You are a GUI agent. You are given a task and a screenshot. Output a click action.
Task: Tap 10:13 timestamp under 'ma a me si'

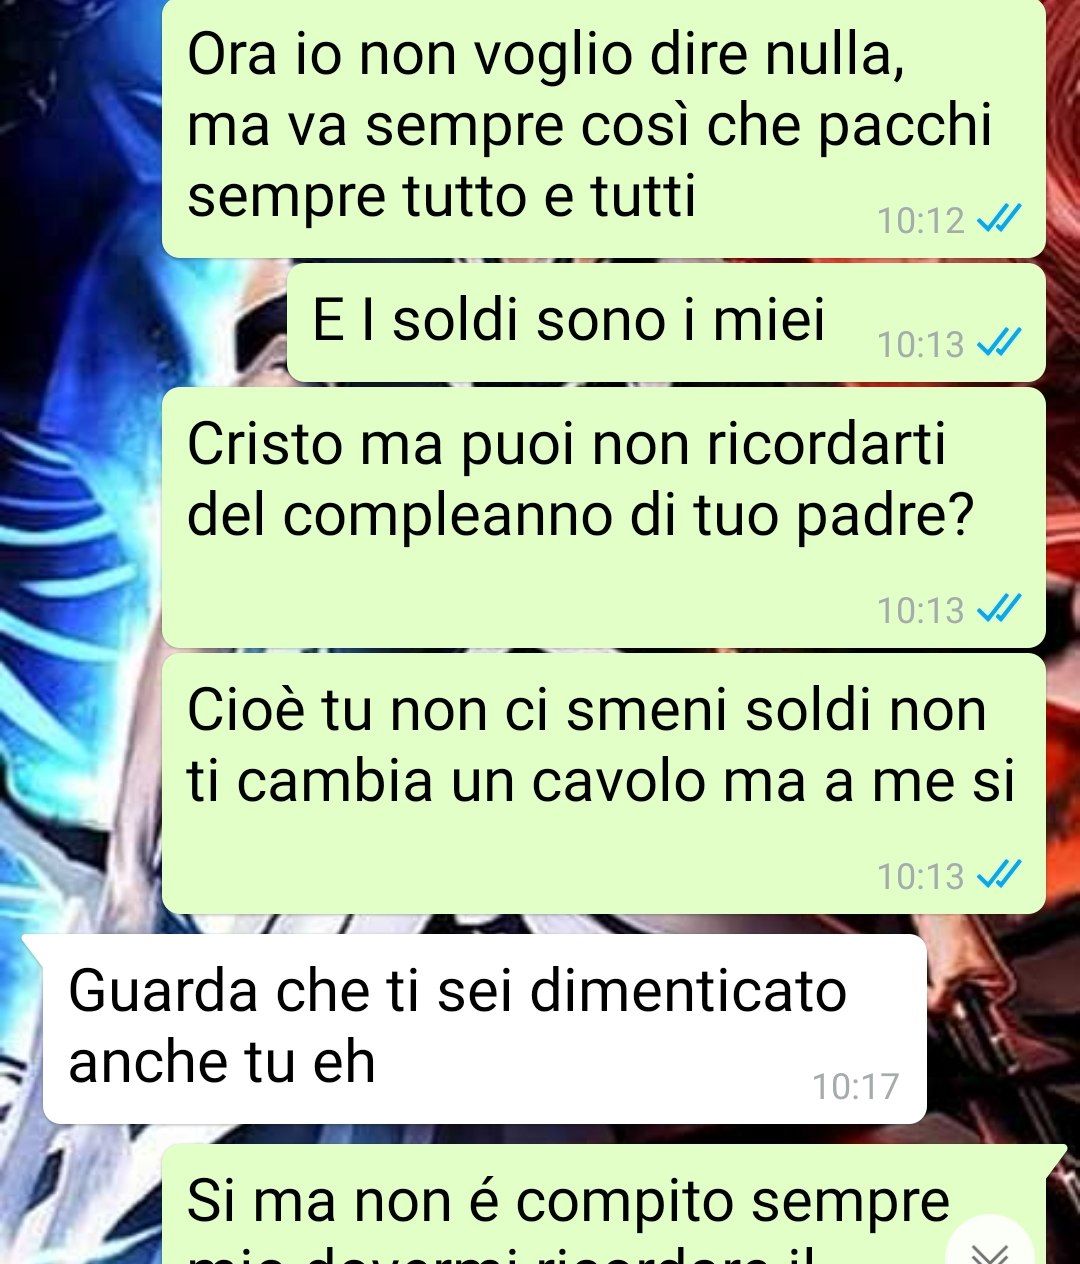pos(920,876)
